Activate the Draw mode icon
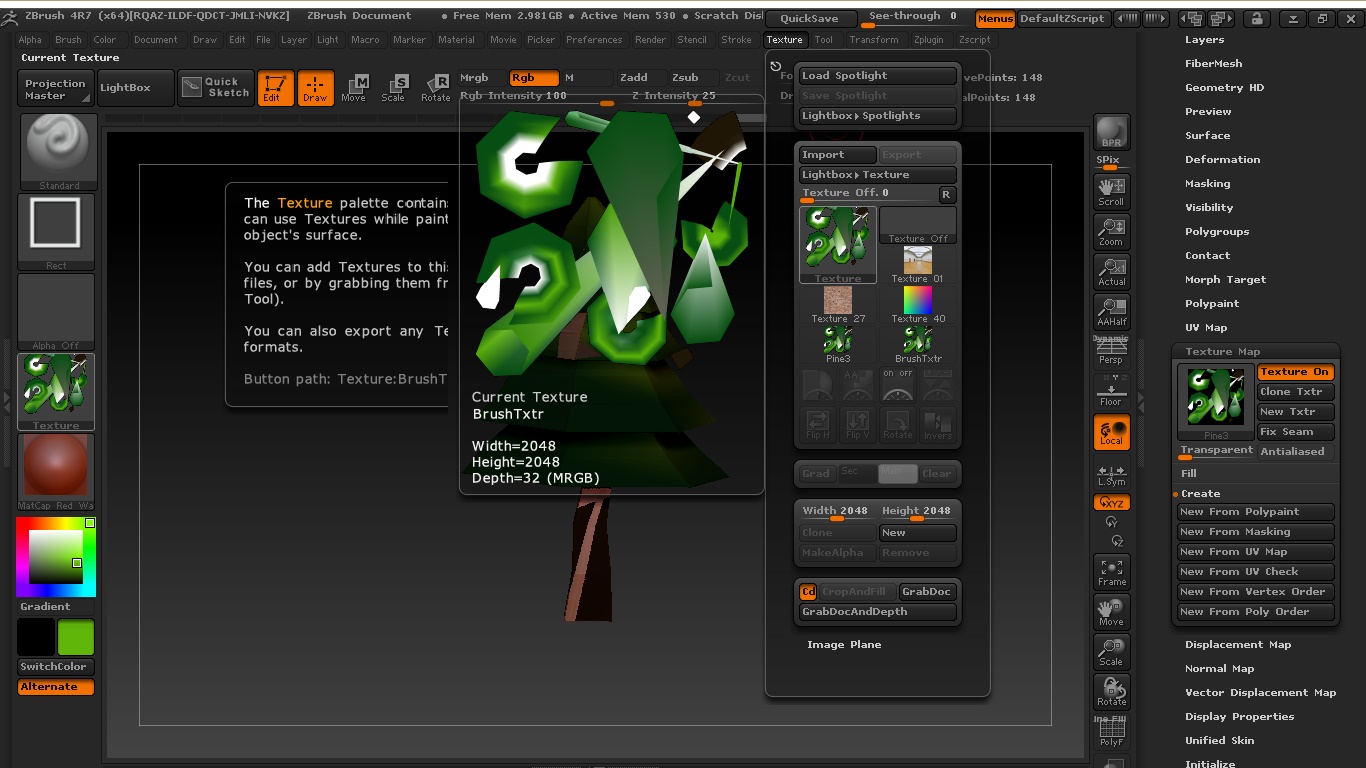1366x768 pixels. [316, 88]
